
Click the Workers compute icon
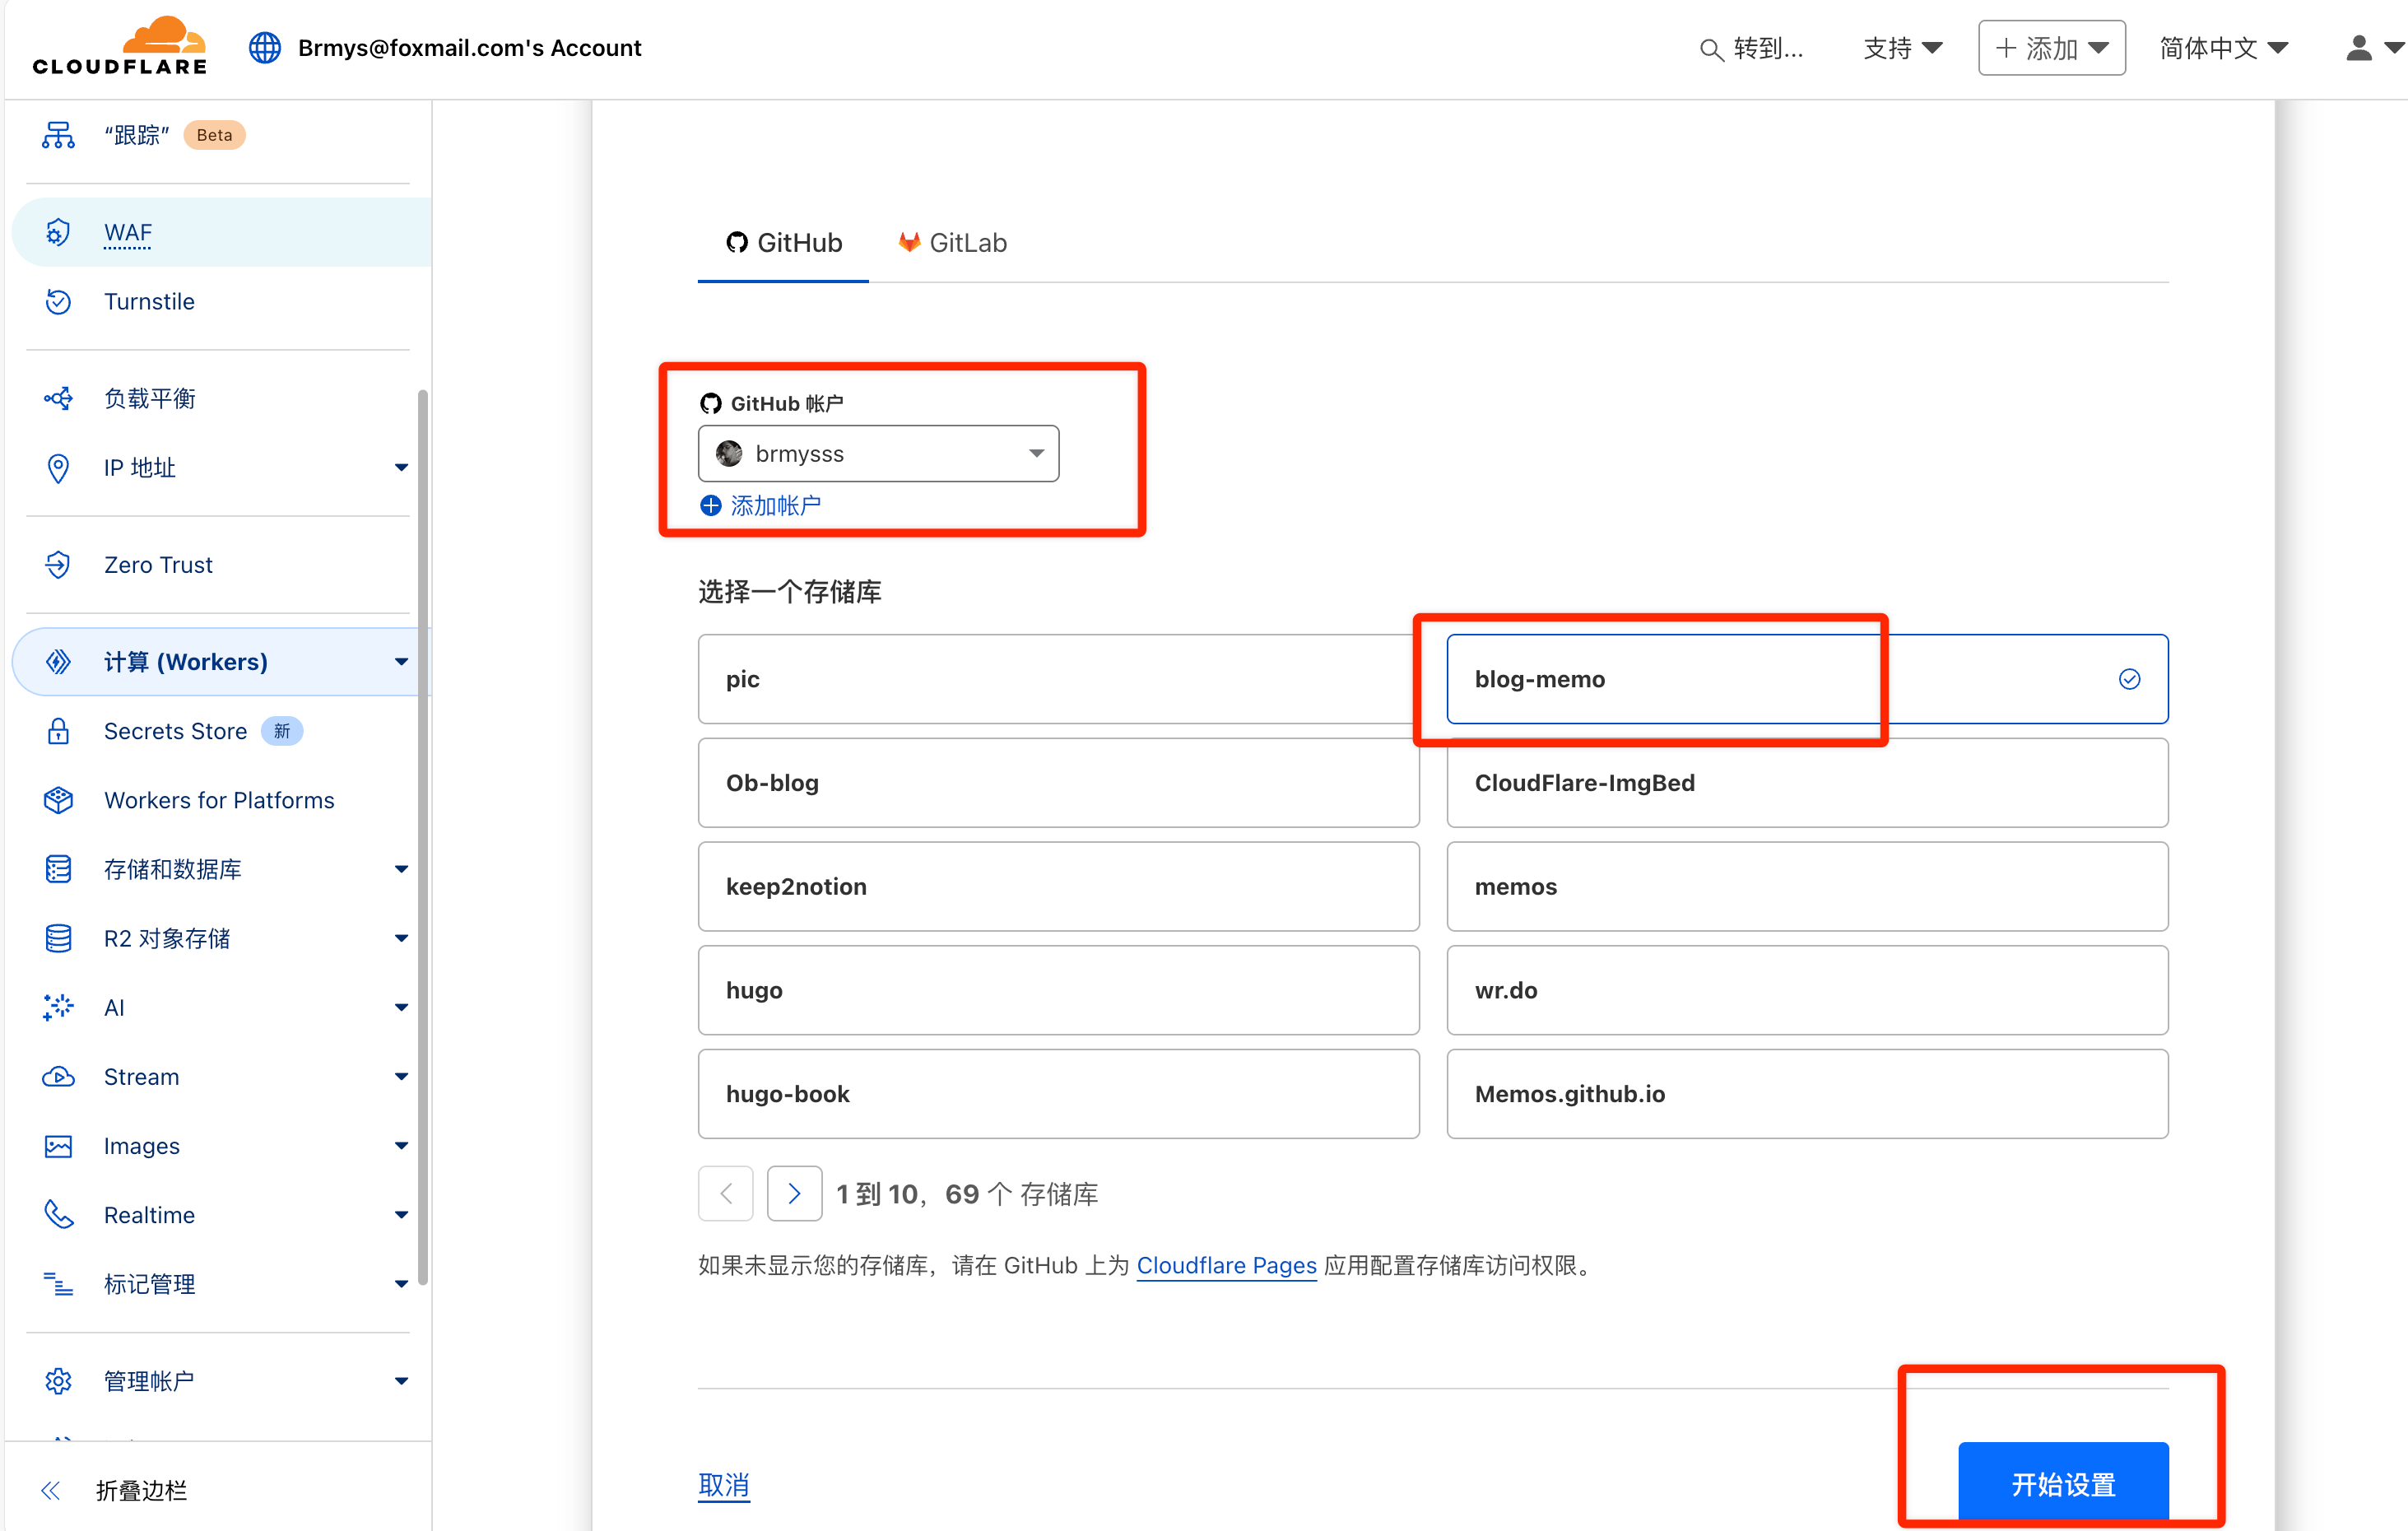(x=58, y=661)
